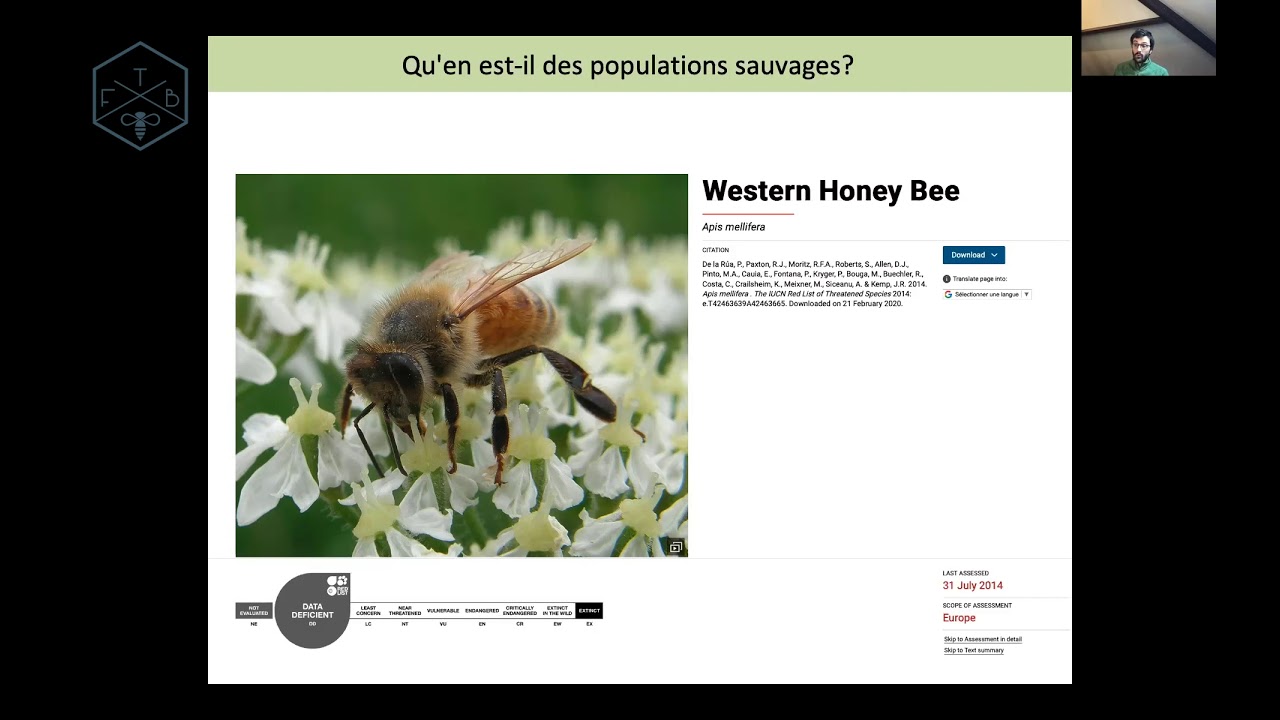
Task: Click the hexagonal bee logo
Action: [140, 96]
